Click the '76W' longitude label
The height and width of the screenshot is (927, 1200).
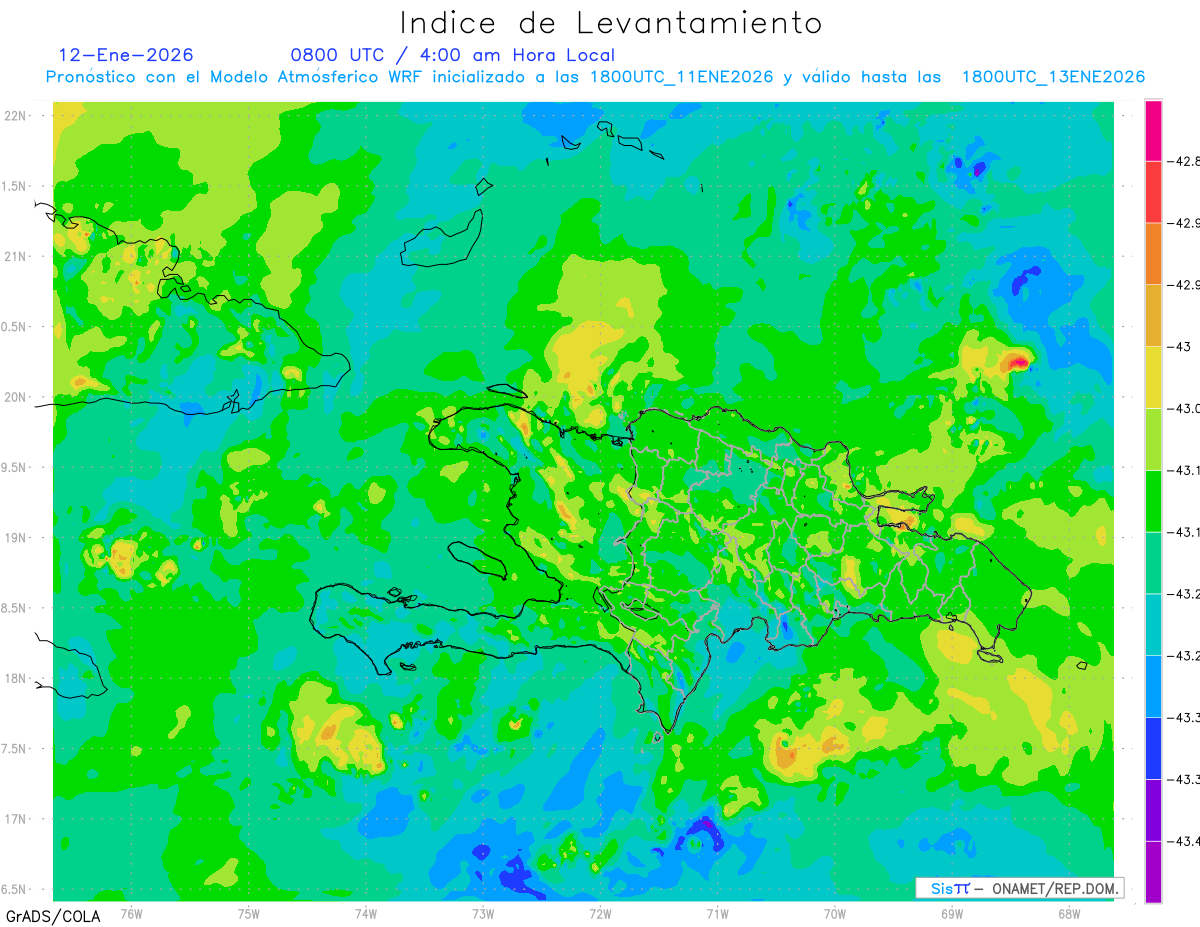click(x=131, y=912)
